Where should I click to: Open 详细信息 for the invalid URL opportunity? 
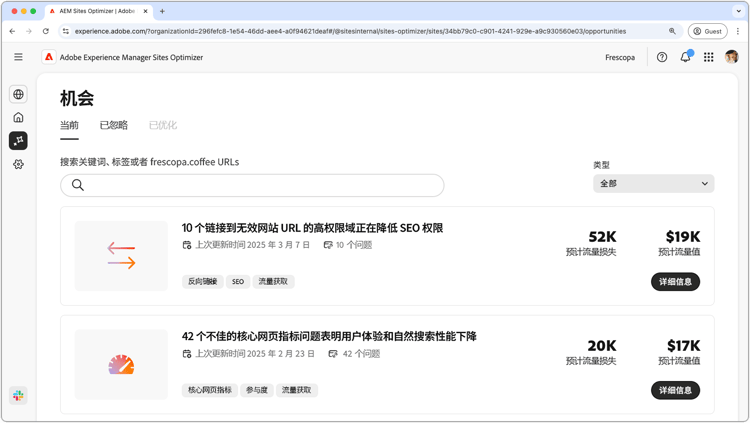coord(675,282)
